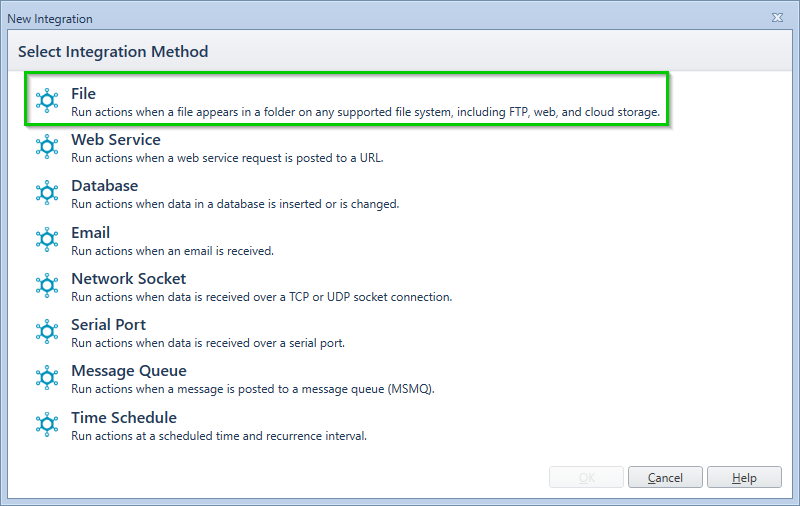The height and width of the screenshot is (506, 800).
Task: Open Help for this dialog
Action: pyautogui.click(x=744, y=477)
